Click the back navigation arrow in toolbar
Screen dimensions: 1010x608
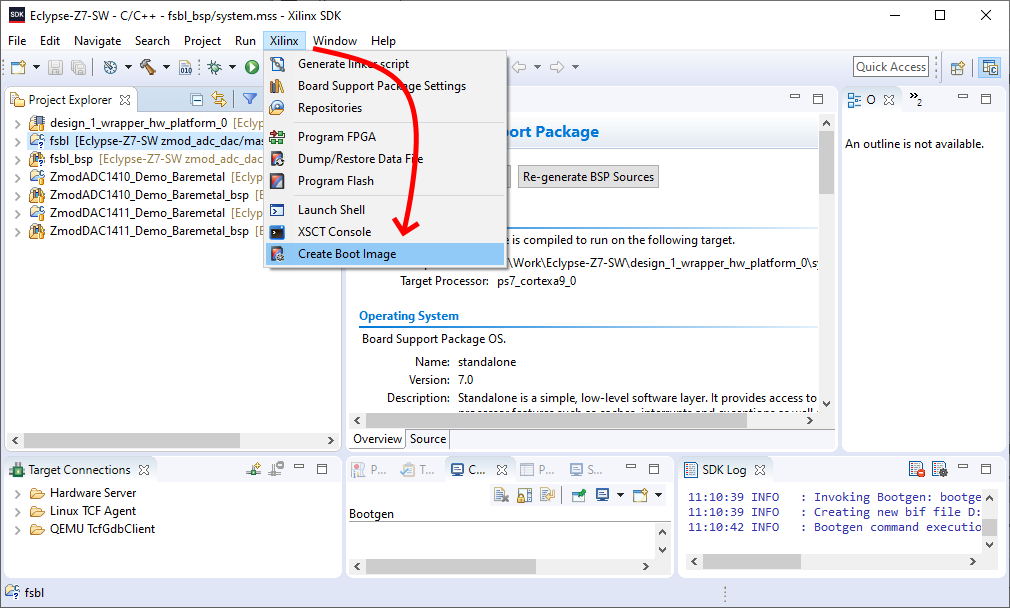(519, 67)
